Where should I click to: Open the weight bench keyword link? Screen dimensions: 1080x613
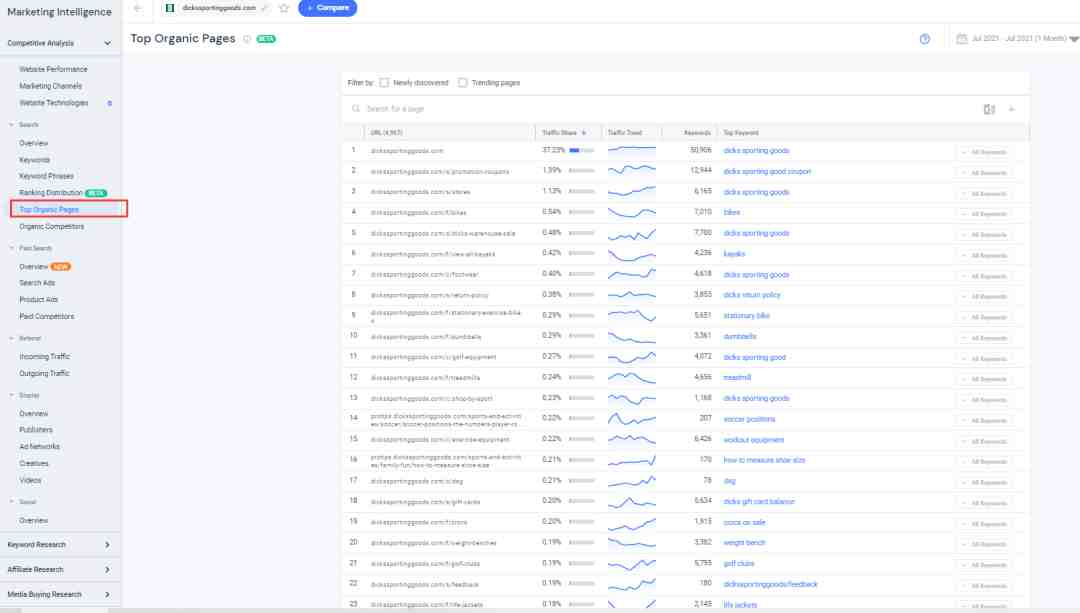click(x=745, y=543)
